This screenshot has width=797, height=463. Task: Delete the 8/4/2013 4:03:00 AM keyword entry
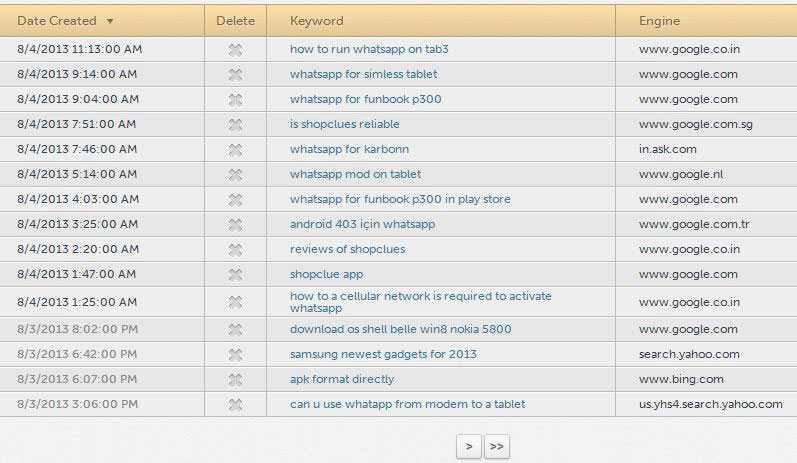[235, 200]
